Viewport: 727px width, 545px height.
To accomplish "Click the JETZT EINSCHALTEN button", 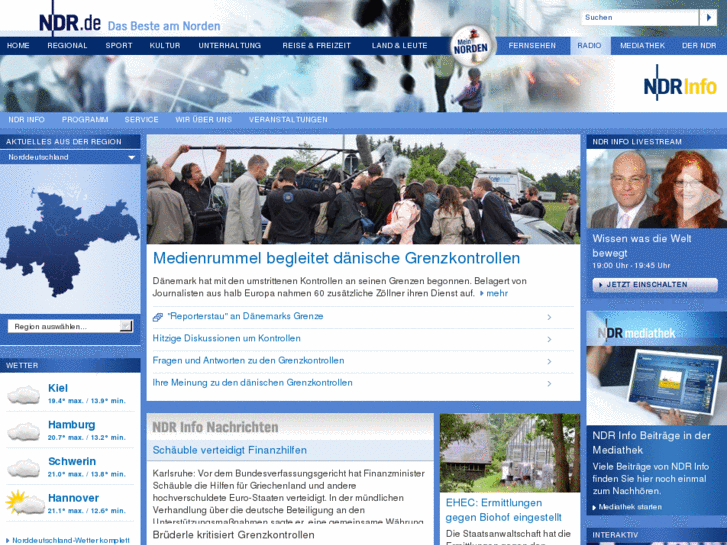I will [x=655, y=285].
